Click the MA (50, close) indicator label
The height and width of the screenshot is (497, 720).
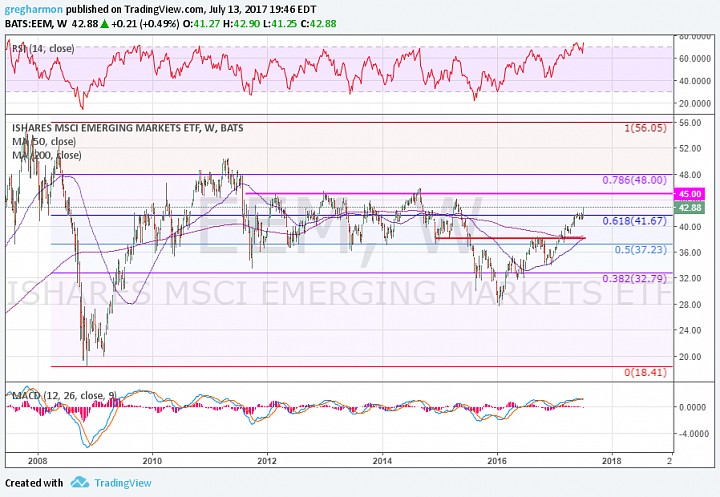44,141
